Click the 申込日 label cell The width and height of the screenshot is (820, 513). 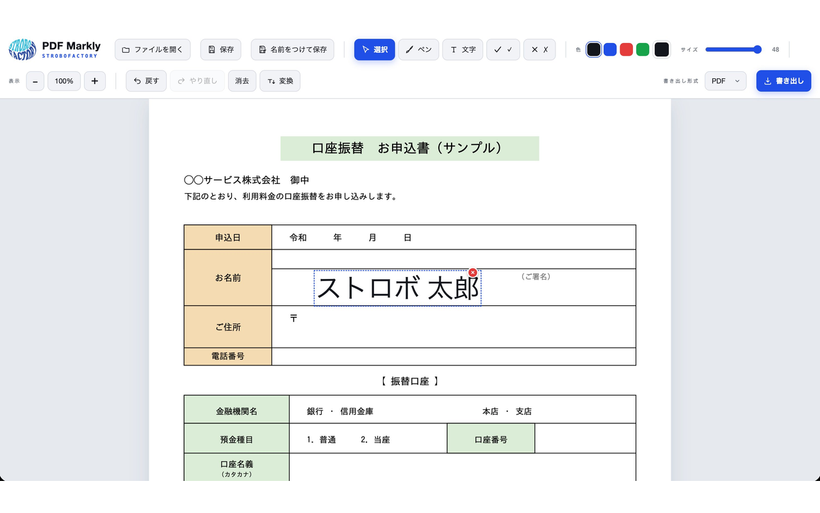(x=227, y=237)
